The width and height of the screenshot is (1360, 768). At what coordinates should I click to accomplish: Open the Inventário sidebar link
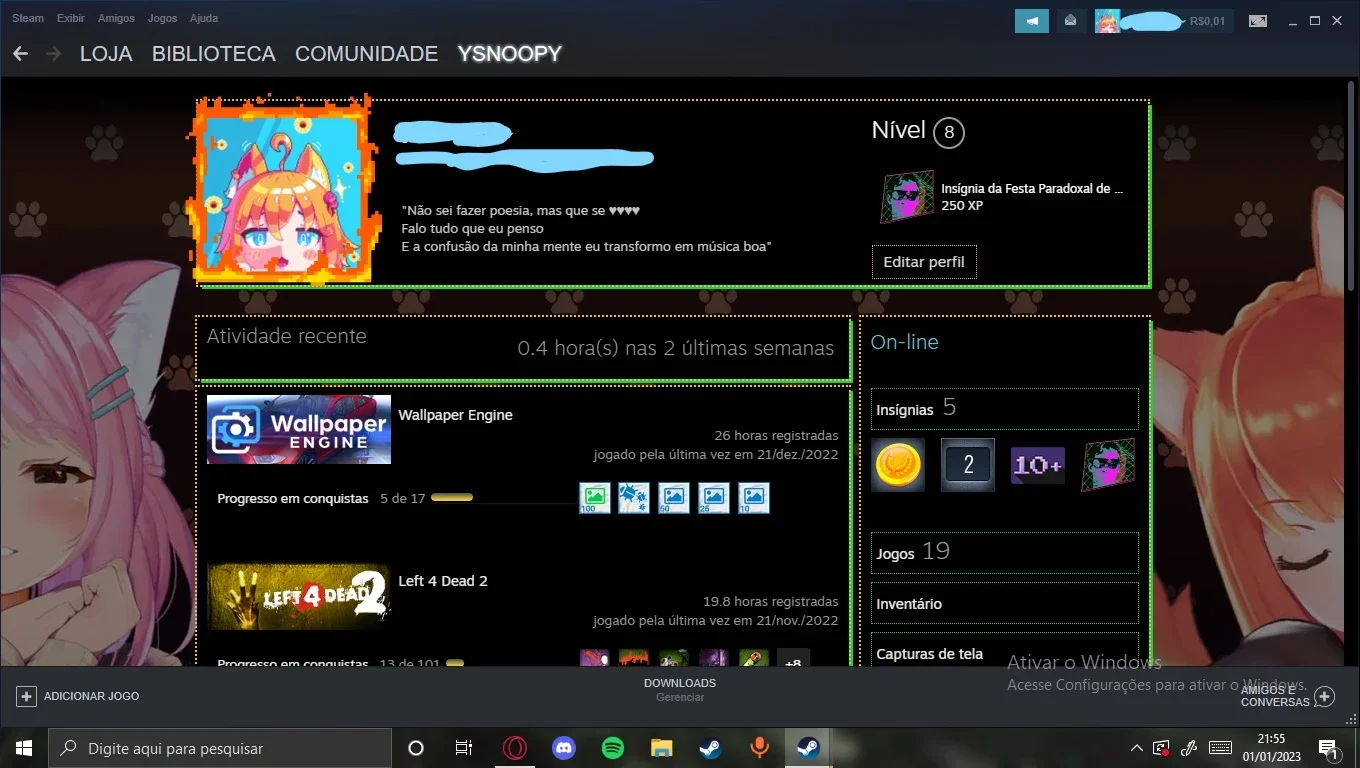point(1005,604)
